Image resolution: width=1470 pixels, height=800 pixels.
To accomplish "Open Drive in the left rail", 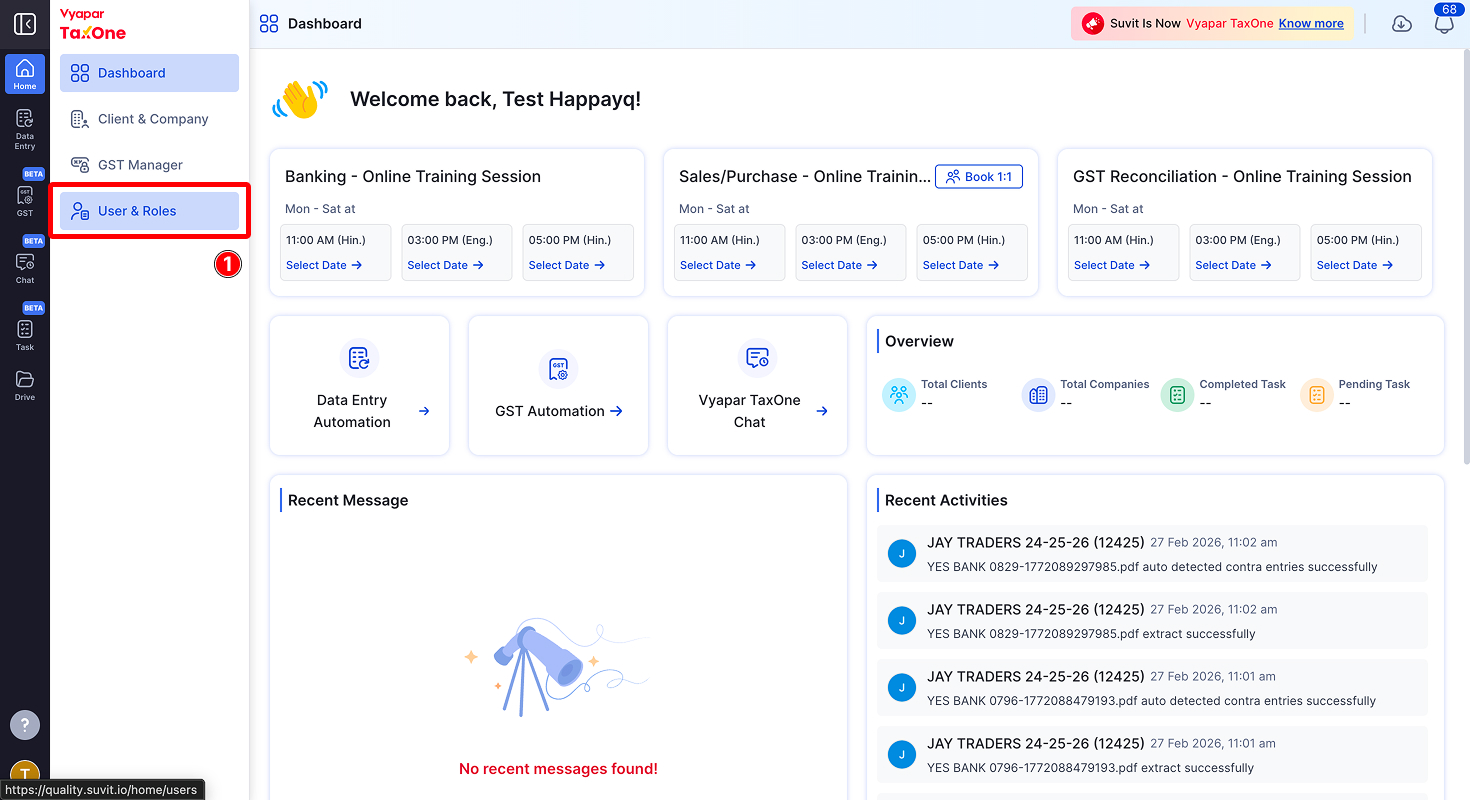I will 25,385.
